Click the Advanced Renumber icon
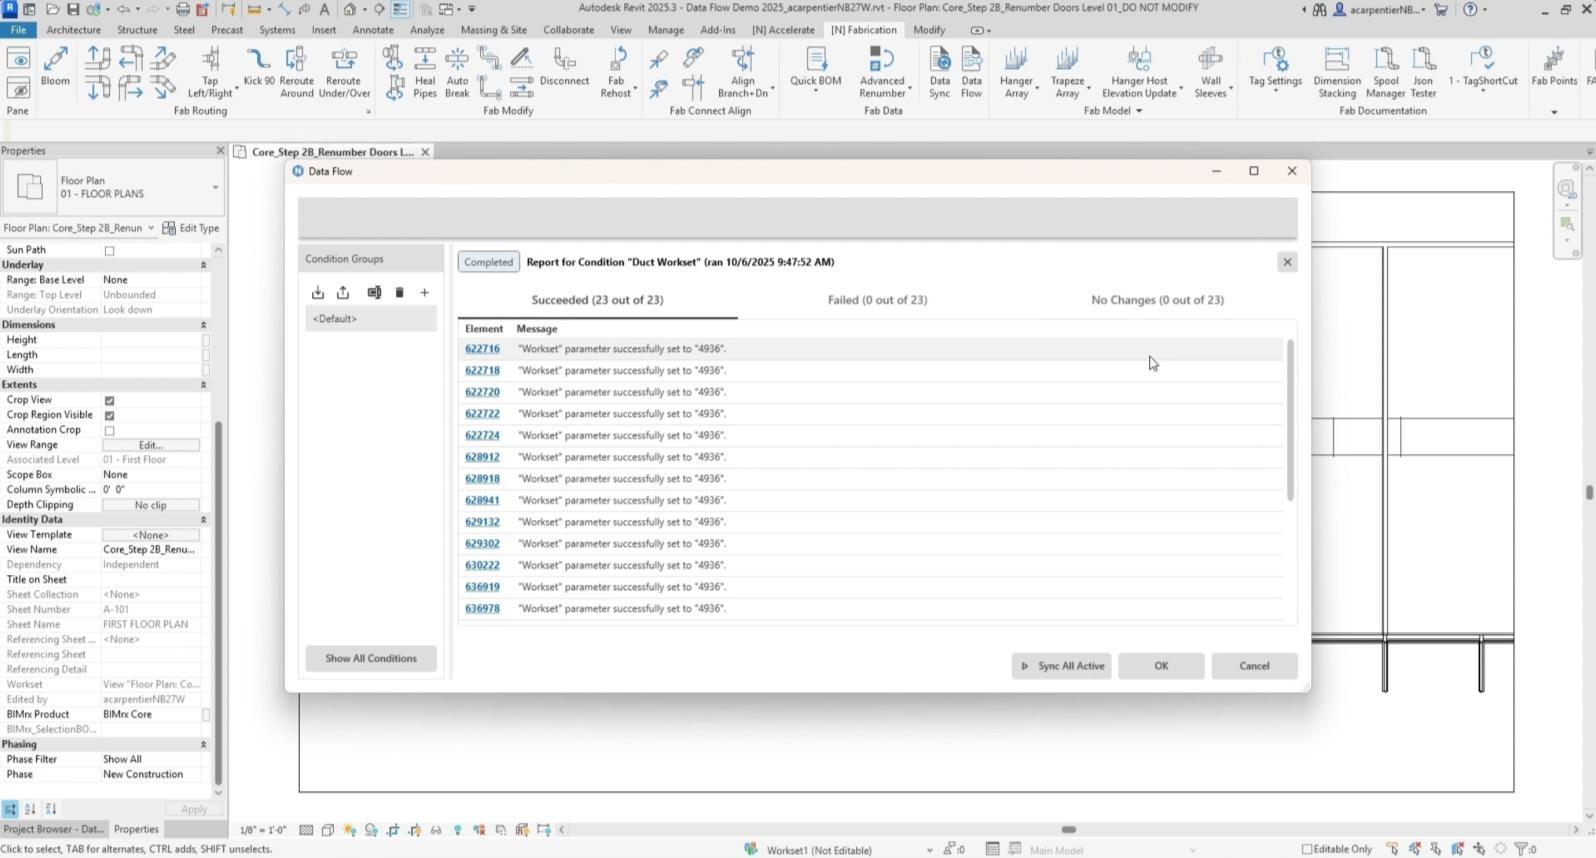The width and height of the screenshot is (1596, 858). point(881,59)
